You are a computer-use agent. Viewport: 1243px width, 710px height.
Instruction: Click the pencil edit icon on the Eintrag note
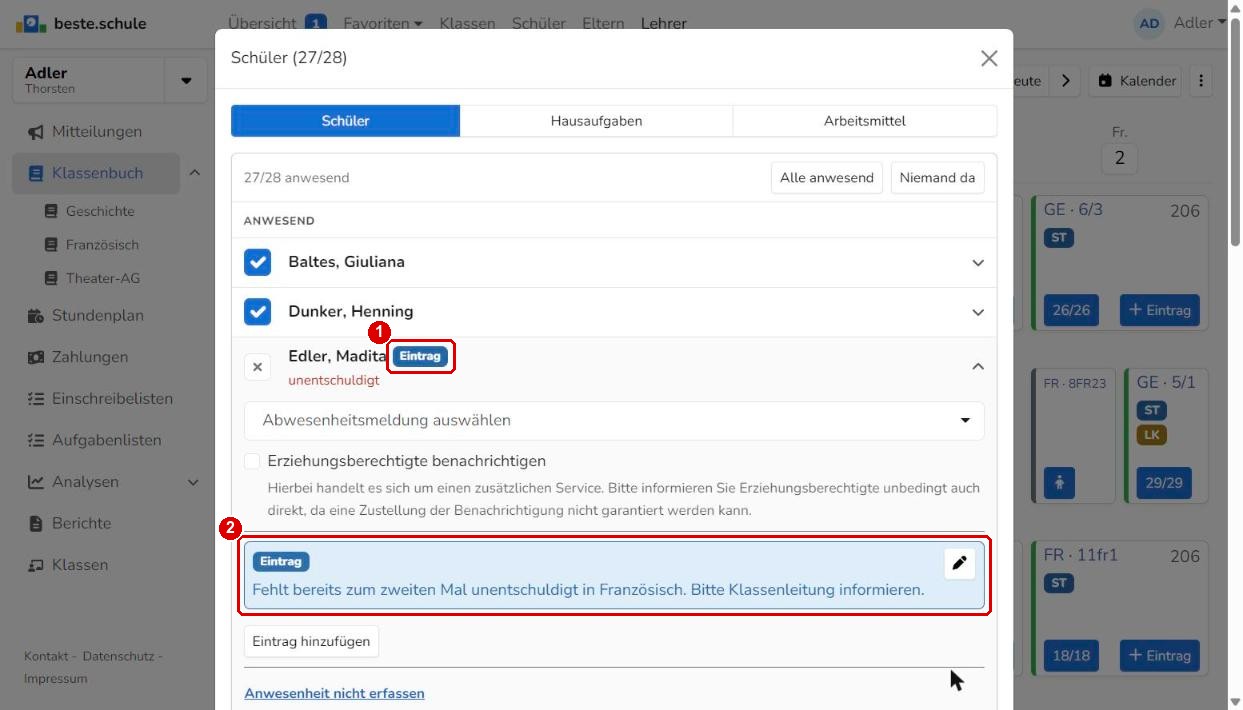coord(959,564)
